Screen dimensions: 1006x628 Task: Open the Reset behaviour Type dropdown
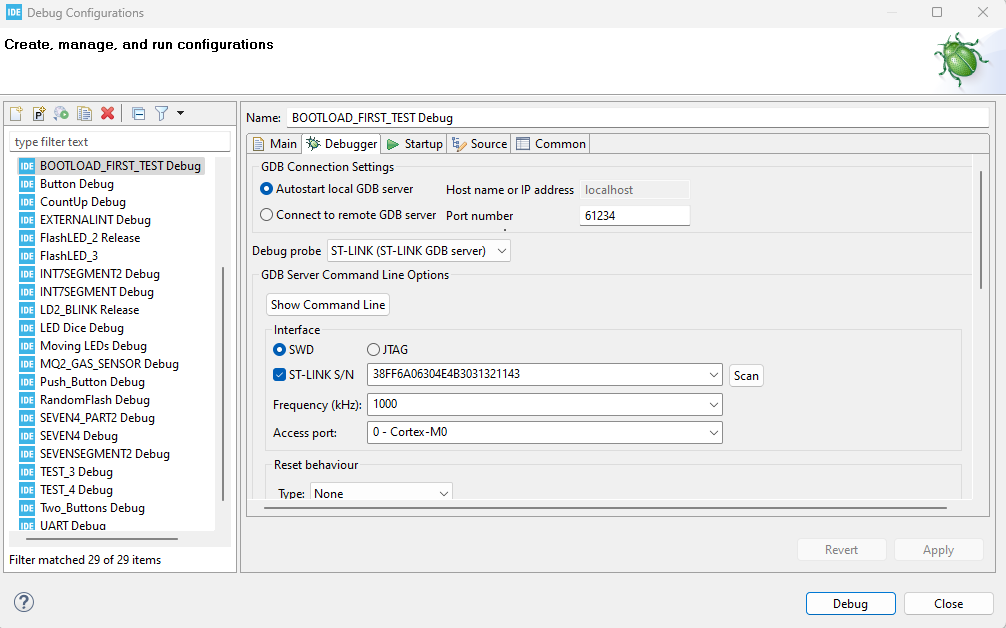click(444, 493)
